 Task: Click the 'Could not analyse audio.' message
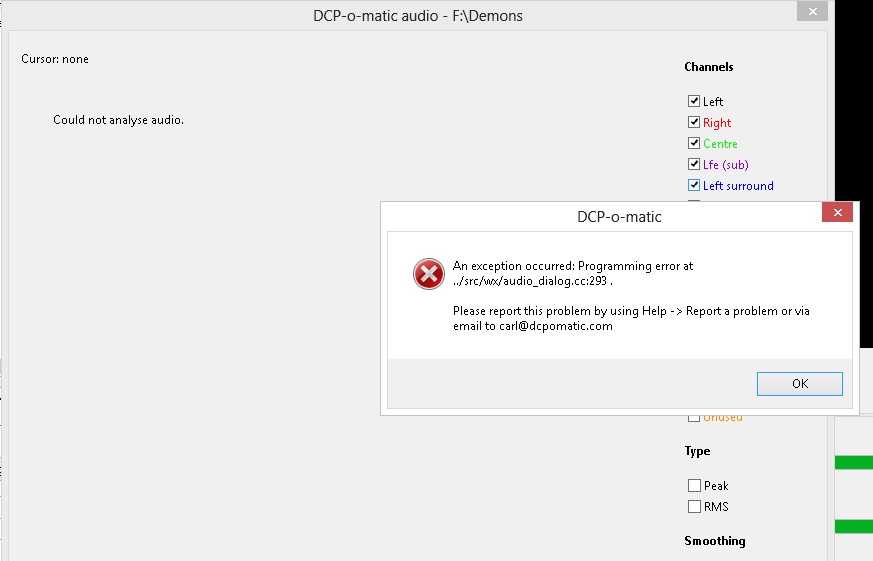point(119,120)
